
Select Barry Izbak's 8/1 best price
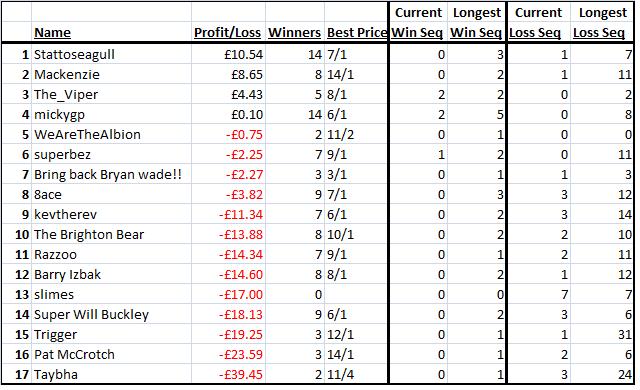(x=337, y=275)
